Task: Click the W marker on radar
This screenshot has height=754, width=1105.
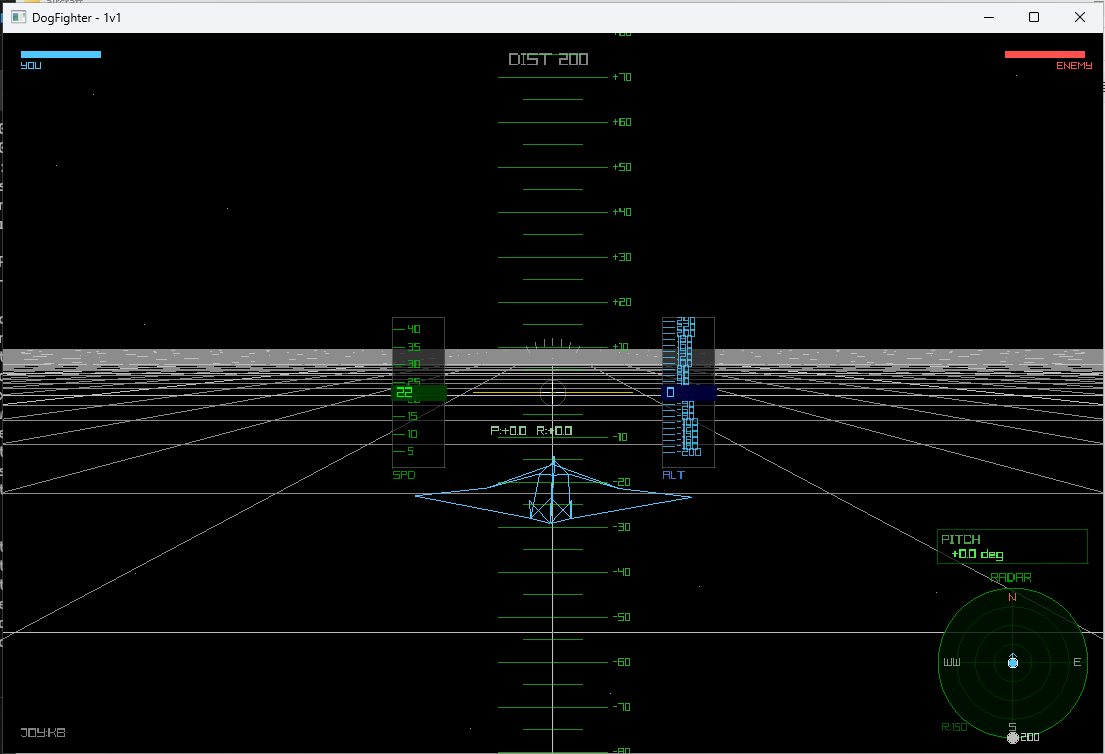Action: point(952,662)
